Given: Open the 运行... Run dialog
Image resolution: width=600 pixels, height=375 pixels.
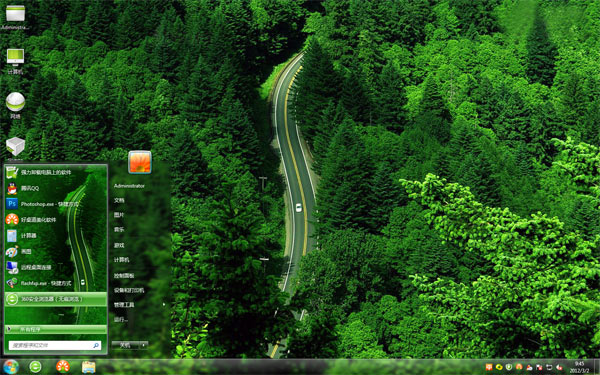Looking at the screenshot, I should point(121,319).
